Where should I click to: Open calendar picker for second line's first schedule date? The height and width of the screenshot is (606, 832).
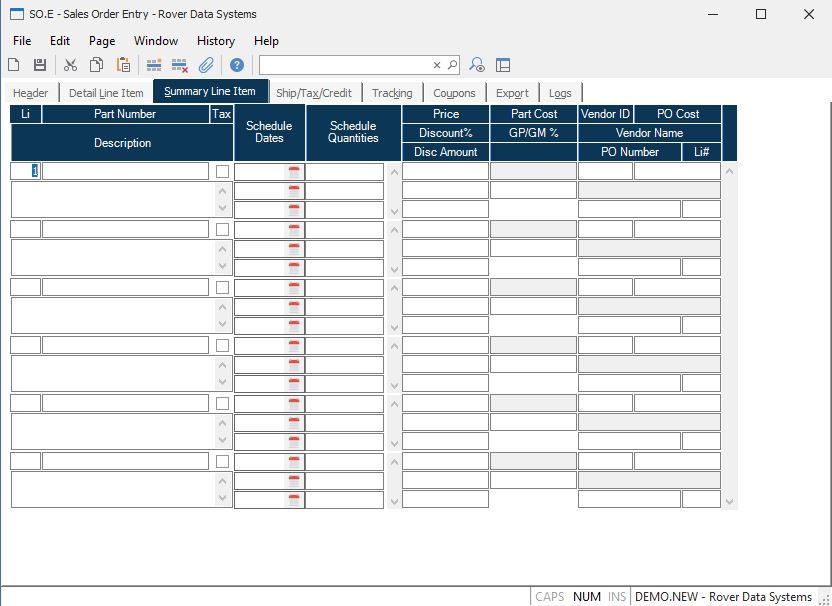294,230
